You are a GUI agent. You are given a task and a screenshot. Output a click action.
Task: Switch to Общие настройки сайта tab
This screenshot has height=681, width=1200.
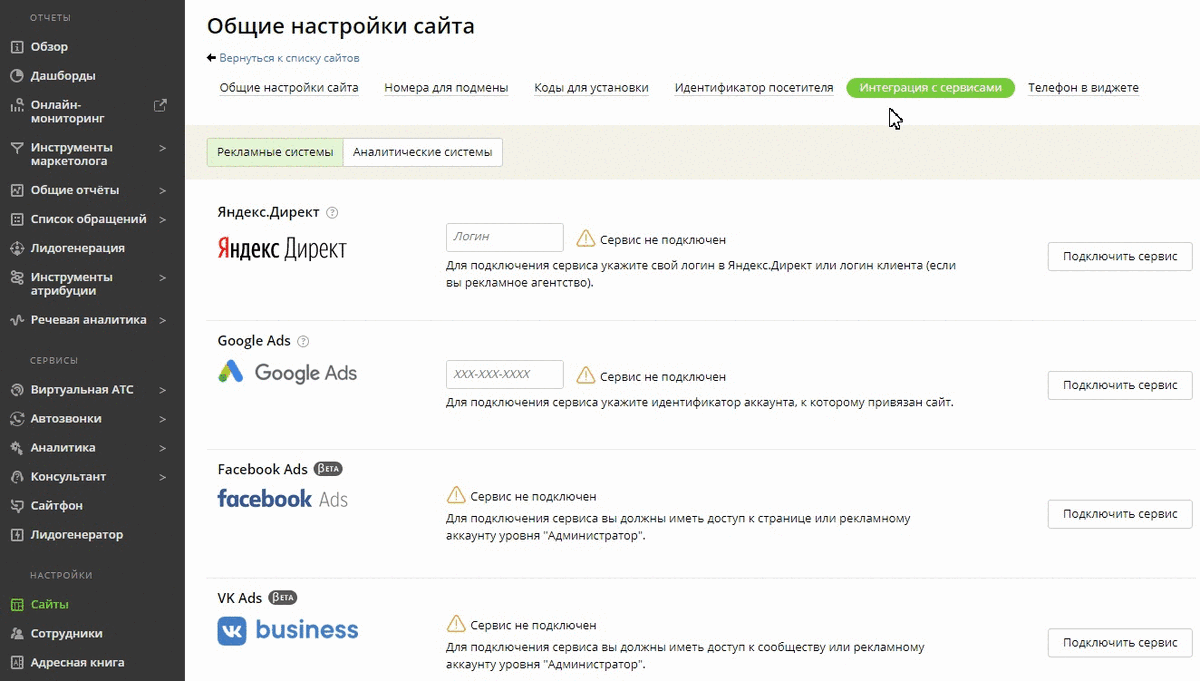289,88
